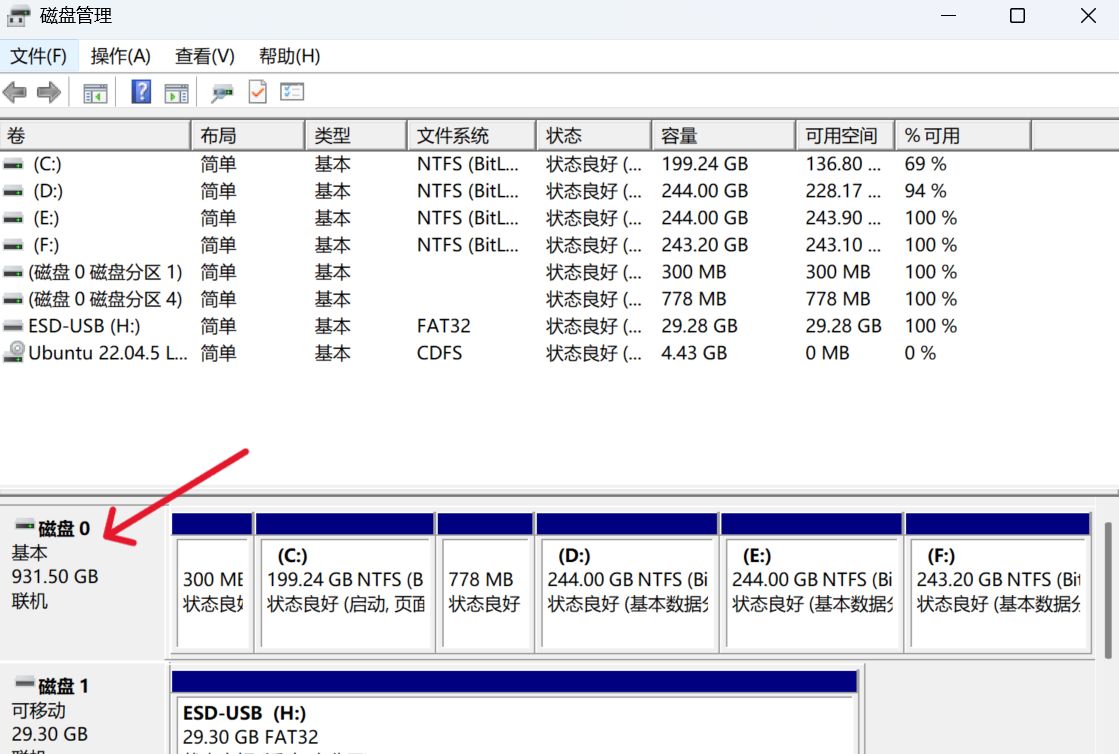The height and width of the screenshot is (754, 1119).
Task: Click the Back arrow toolbar icon
Action: click(15, 92)
